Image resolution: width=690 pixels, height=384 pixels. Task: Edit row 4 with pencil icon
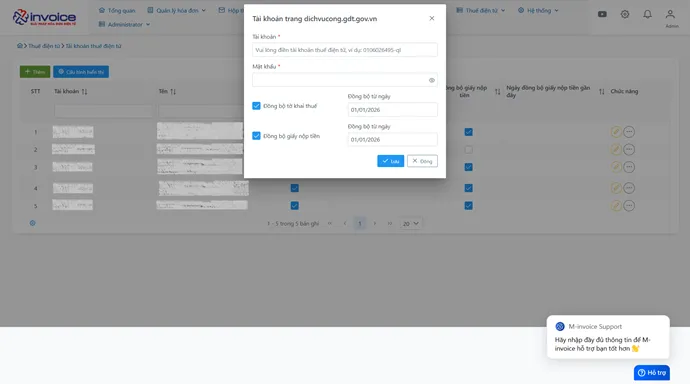coord(616,188)
